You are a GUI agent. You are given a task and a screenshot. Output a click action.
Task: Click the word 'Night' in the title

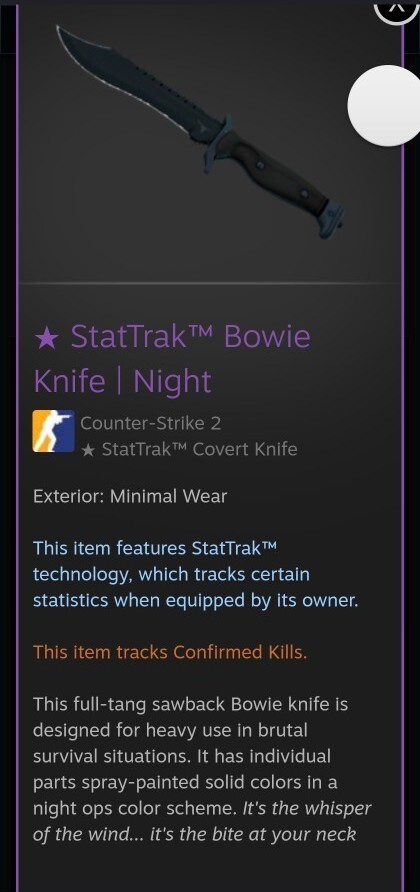point(172,381)
